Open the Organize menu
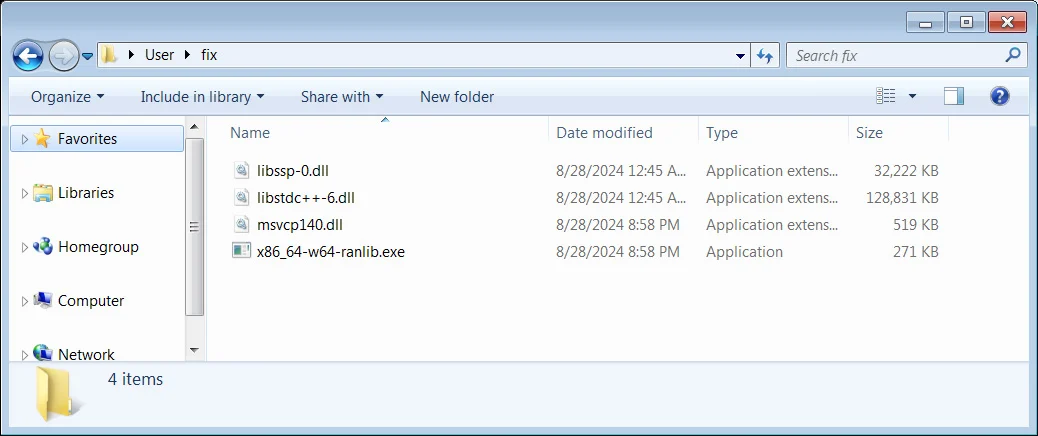The image size is (1038, 436). pyautogui.click(x=67, y=97)
